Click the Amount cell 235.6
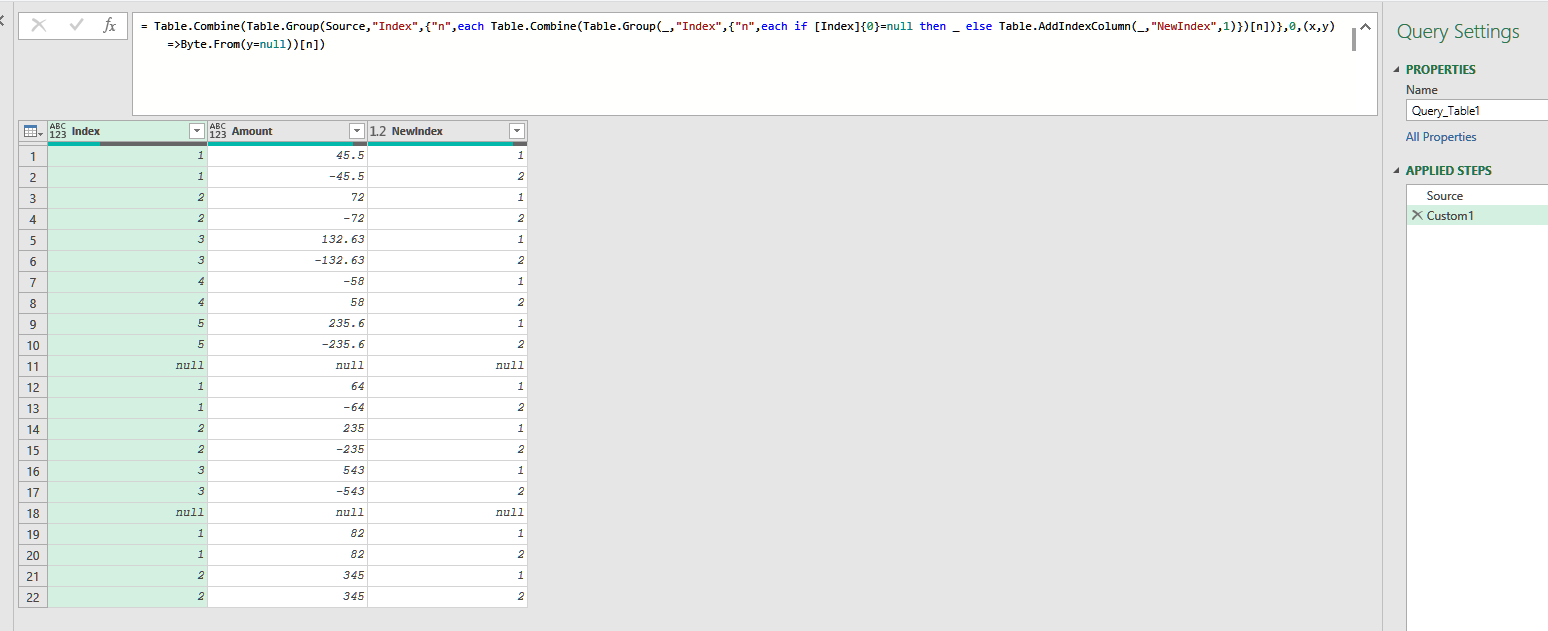 287,323
